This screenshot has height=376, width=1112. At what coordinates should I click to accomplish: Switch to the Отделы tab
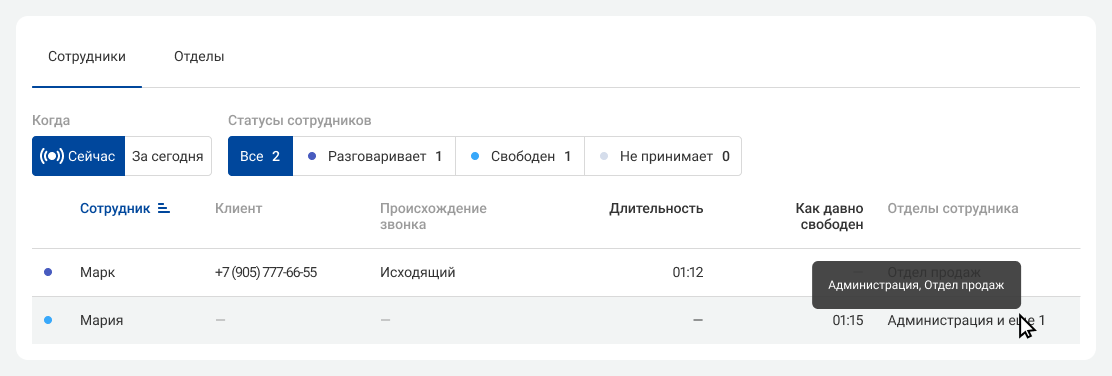pos(199,57)
